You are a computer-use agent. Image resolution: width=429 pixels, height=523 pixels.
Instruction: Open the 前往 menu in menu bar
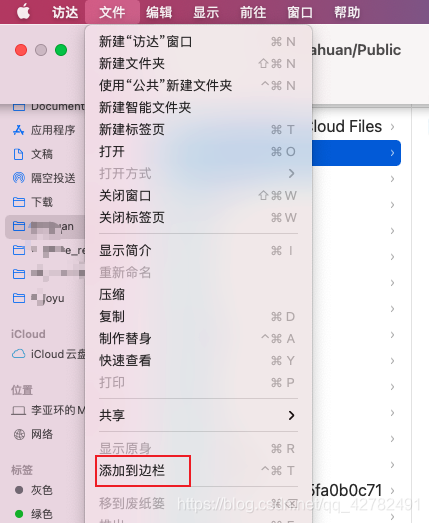coord(253,12)
